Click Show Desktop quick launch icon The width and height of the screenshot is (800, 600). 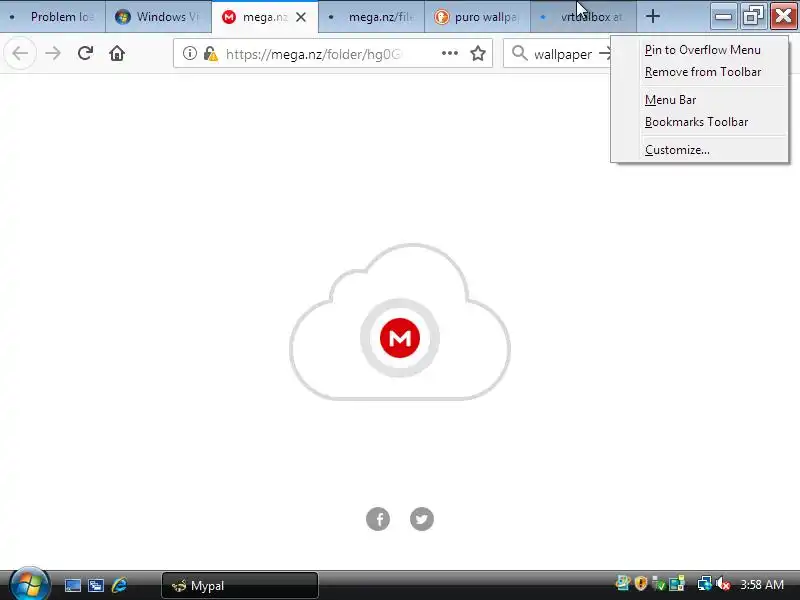coord(72,585)
